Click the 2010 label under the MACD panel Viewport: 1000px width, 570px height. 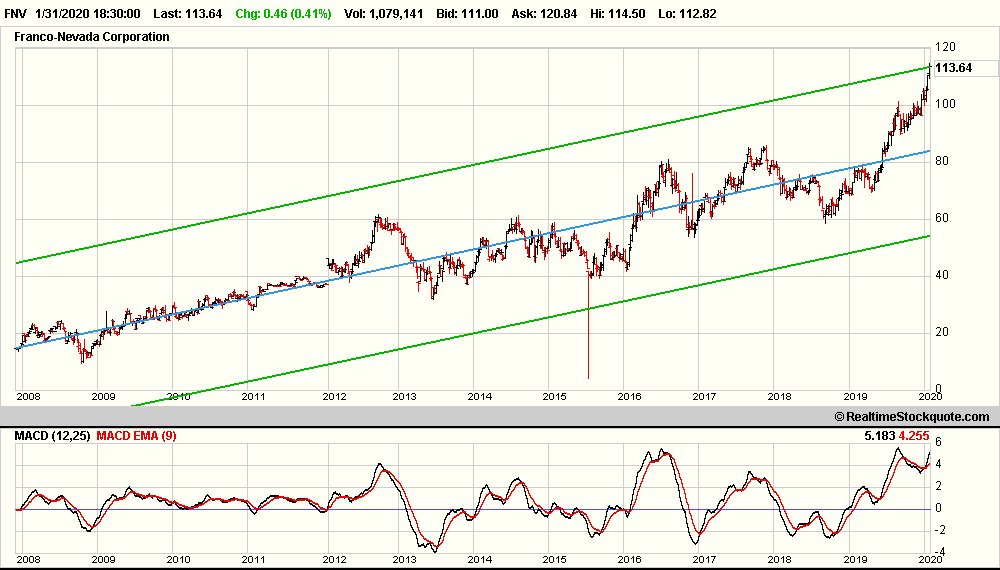pyautogui.click(x=179, y=560)
